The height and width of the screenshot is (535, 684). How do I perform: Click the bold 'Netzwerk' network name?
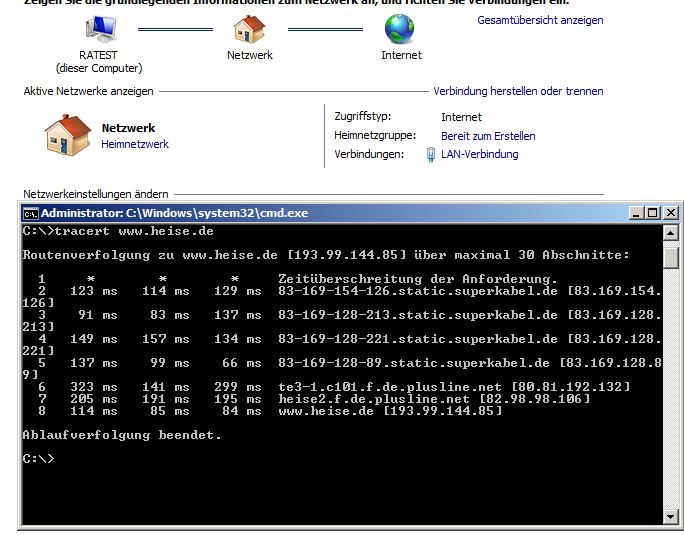pyautogui.click(x=128, y=128)
